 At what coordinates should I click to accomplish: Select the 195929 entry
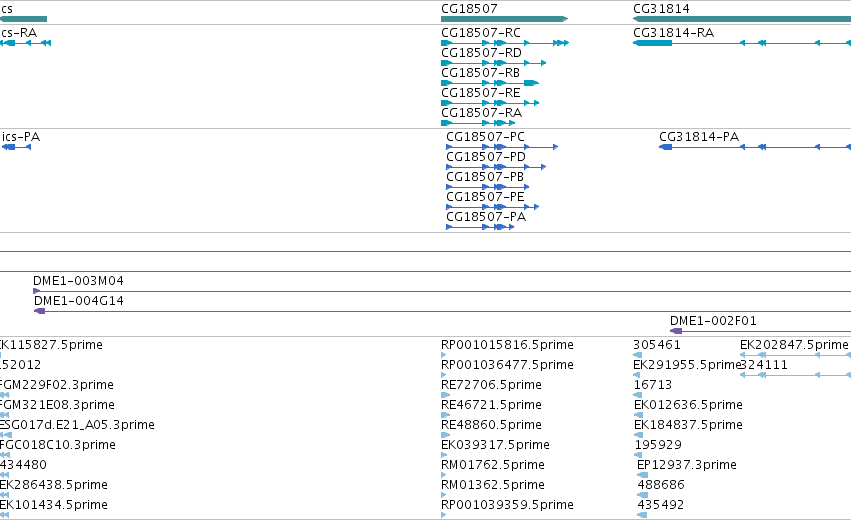click(x=658, y=445)
